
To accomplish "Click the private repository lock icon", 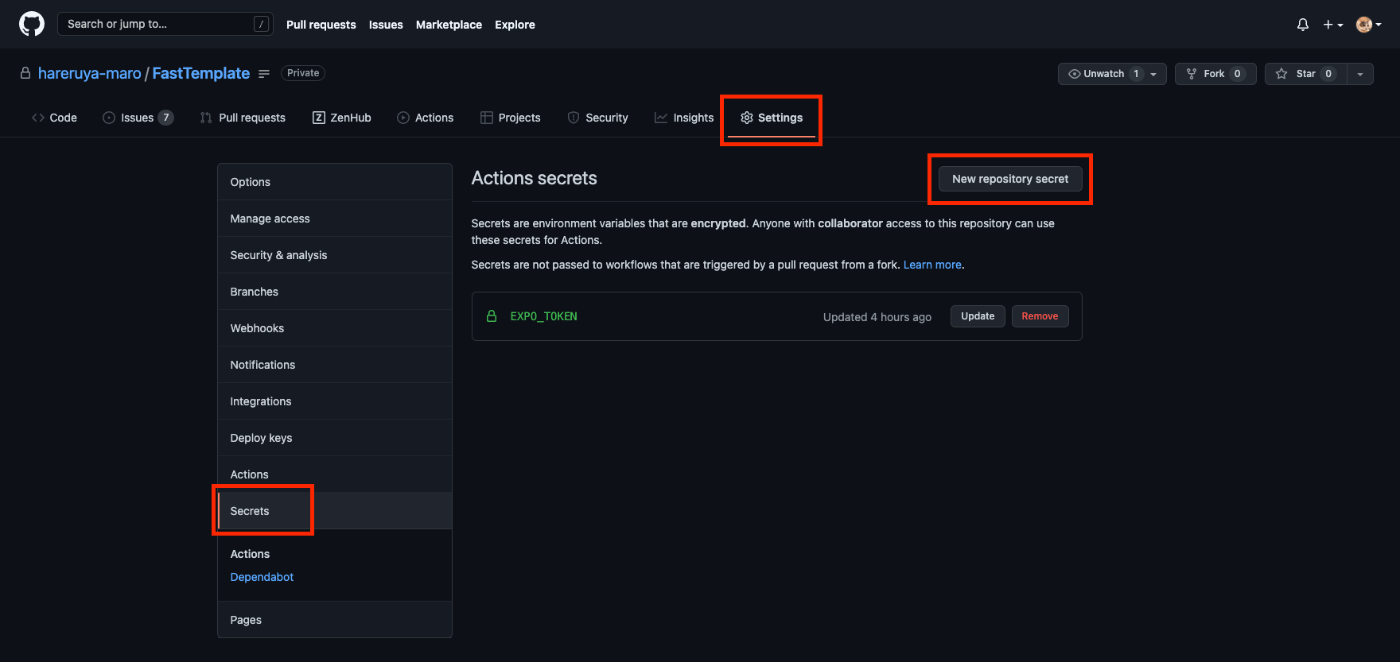I will click(26, 74).
